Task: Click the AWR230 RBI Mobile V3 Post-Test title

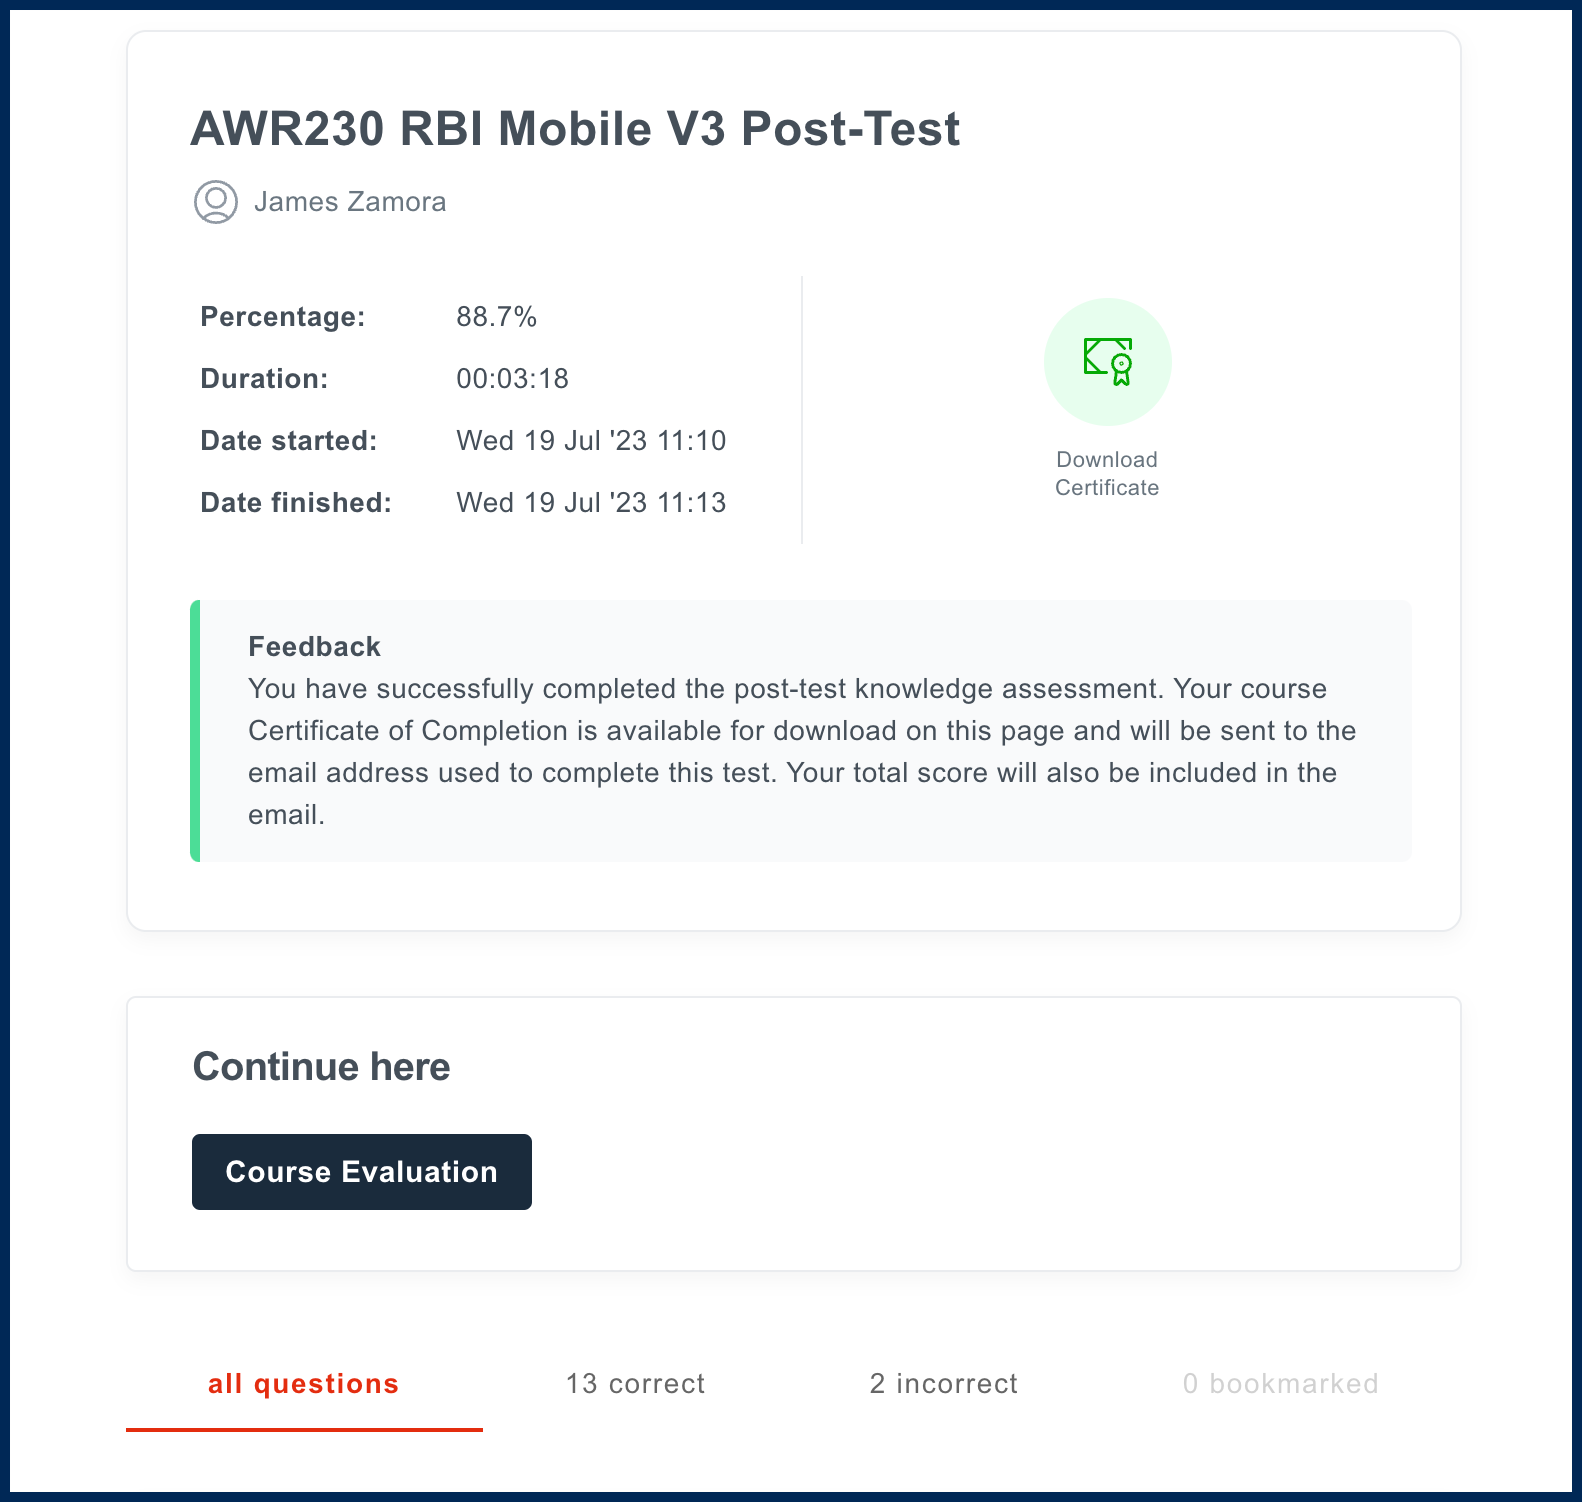Action: tap(575, 129)
